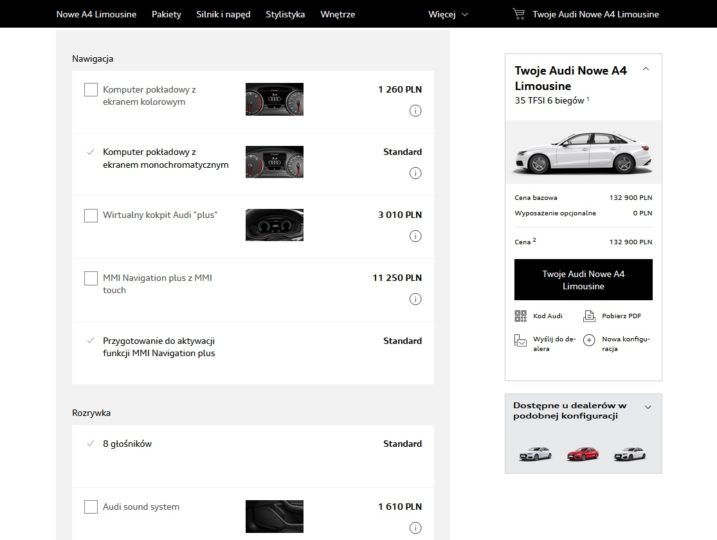Tick the Audi sound system checkbox

(x=91, y=507)
